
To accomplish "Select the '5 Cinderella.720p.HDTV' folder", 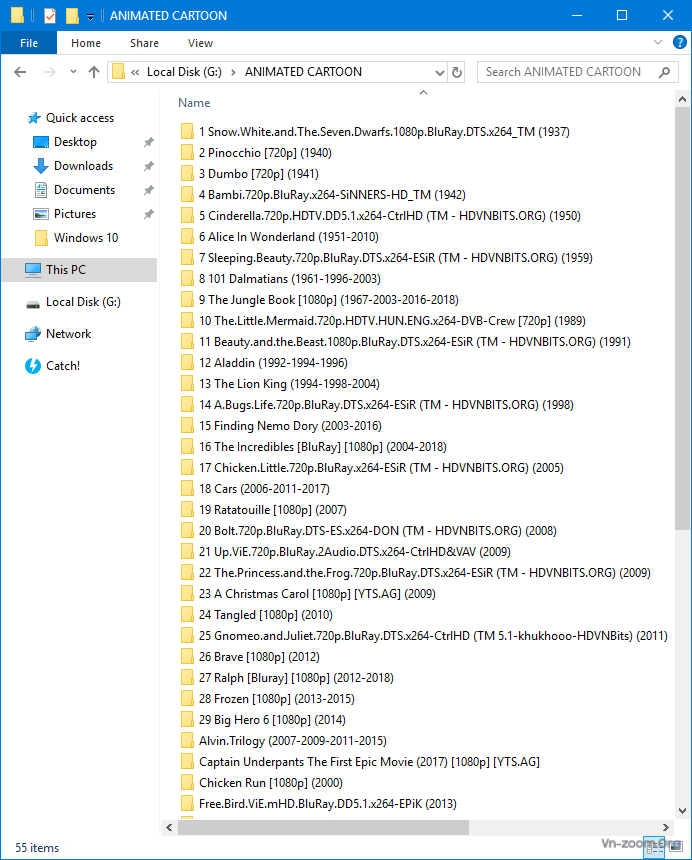I will (389, 216).
